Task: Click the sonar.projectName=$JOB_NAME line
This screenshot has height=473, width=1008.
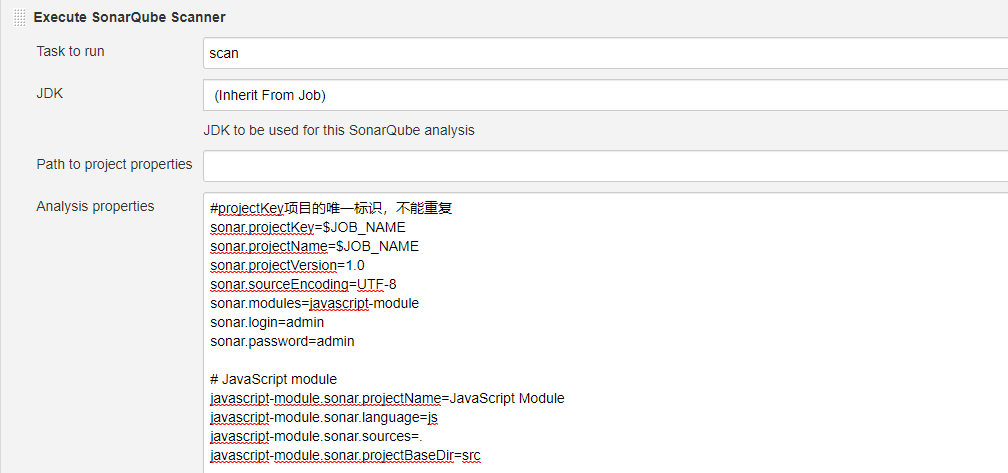Action: point(314,247)
